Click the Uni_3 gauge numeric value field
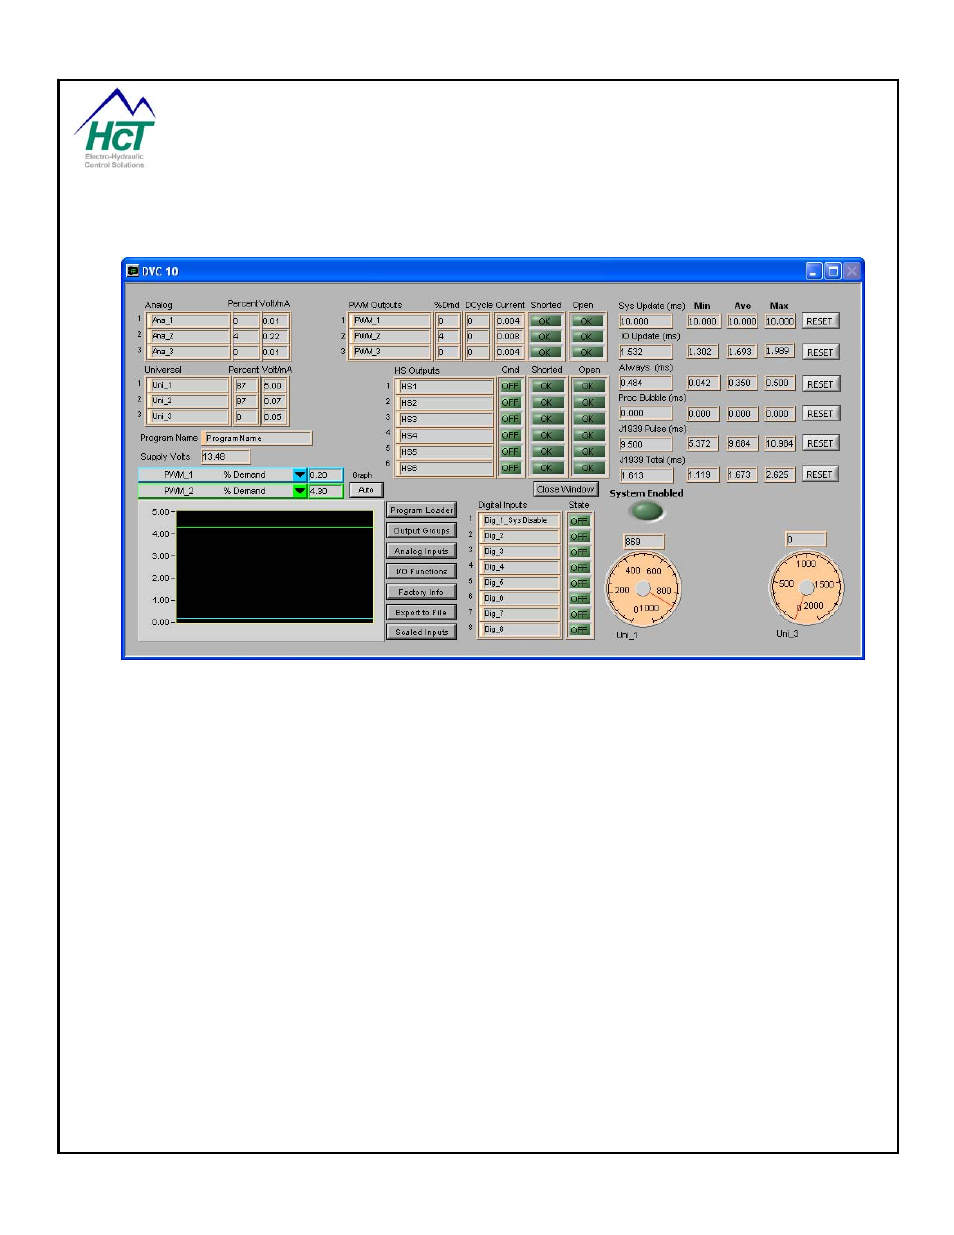The image size is (954, 1235). point(806,540)
